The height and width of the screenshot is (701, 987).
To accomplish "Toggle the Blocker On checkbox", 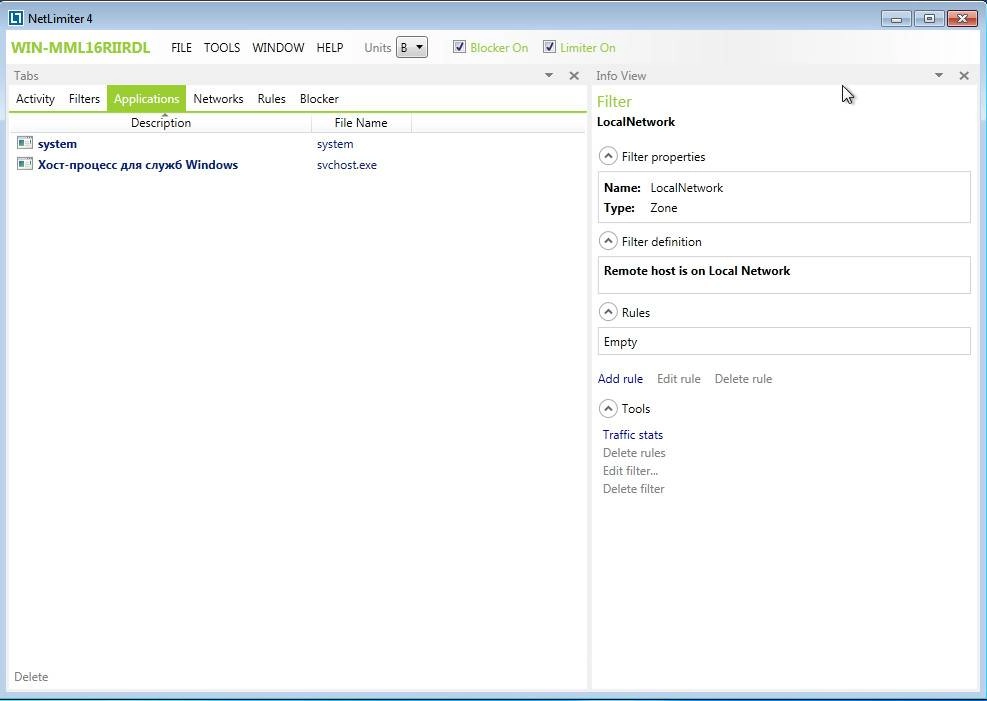I will (460, 47).
